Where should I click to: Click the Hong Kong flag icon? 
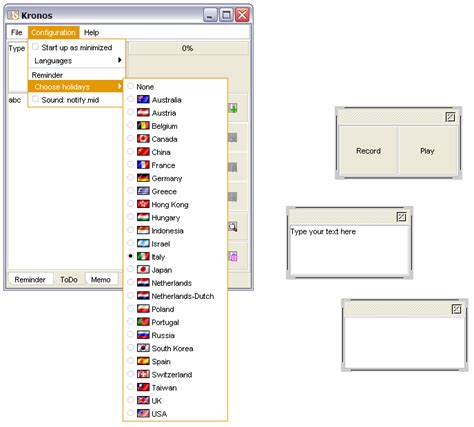click(x=143, y=204)
